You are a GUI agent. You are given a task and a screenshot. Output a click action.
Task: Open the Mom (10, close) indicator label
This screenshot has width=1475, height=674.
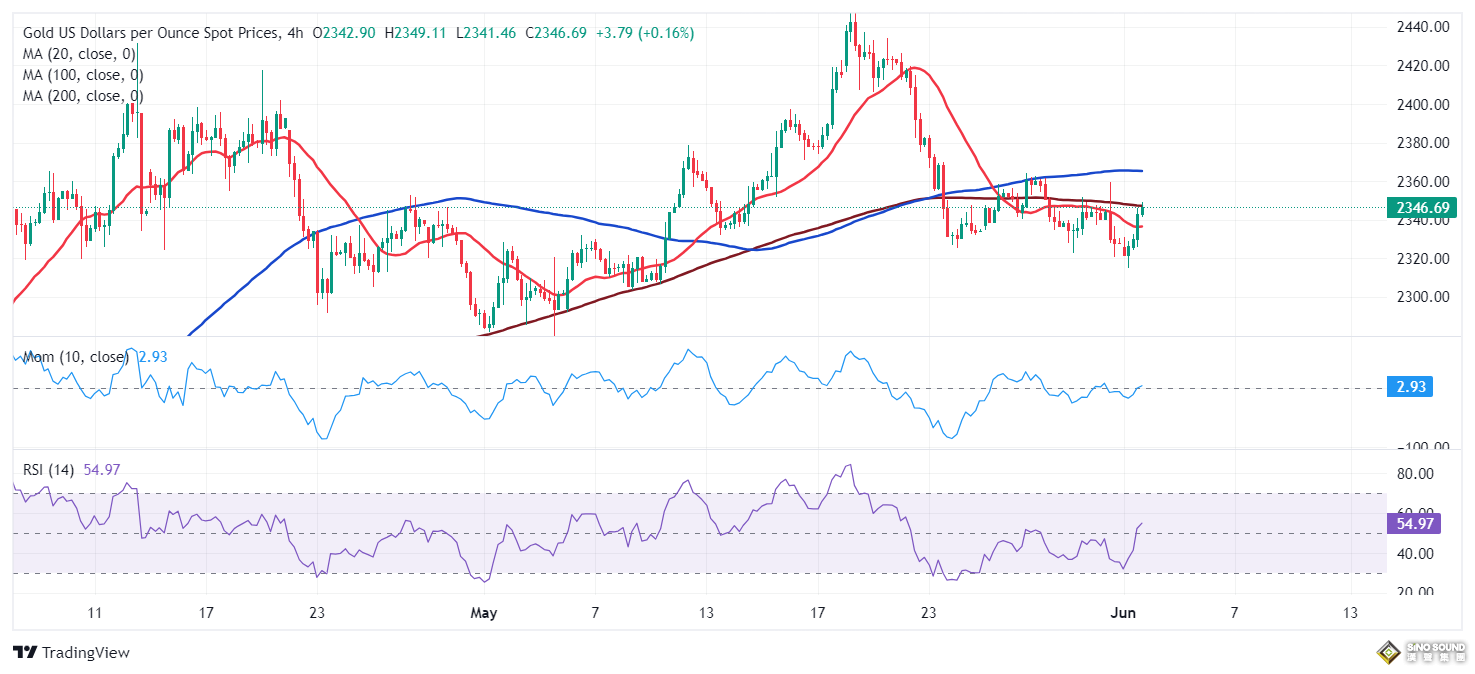77,357
